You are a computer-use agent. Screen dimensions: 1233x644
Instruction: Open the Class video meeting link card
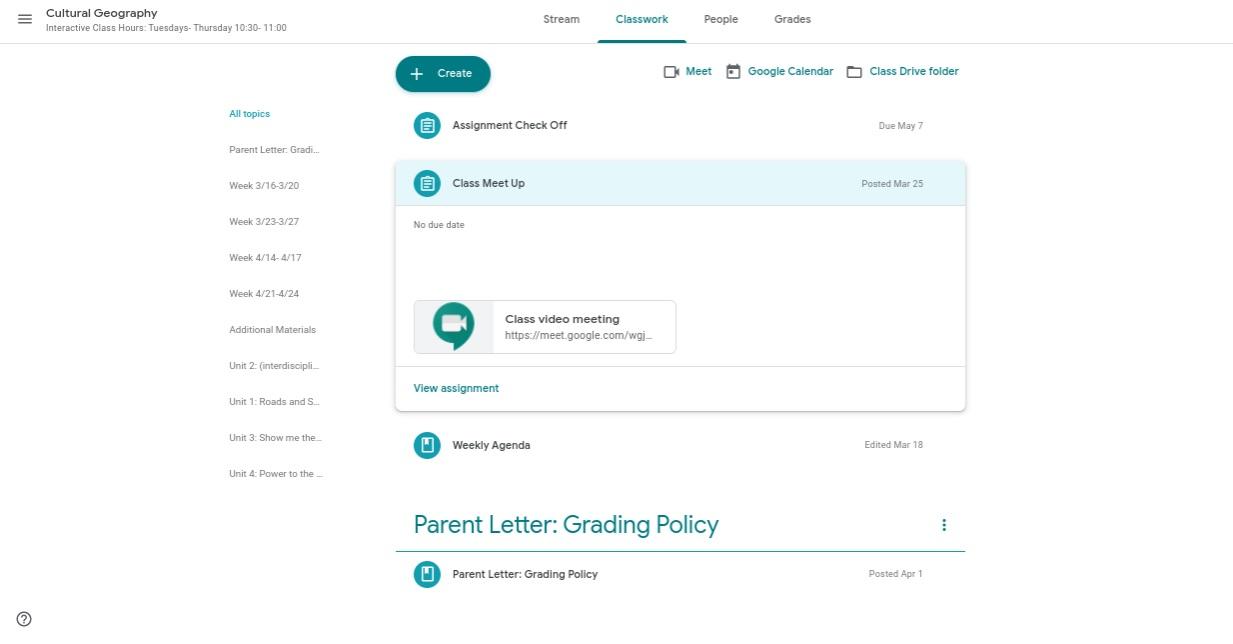click(578, 327)
